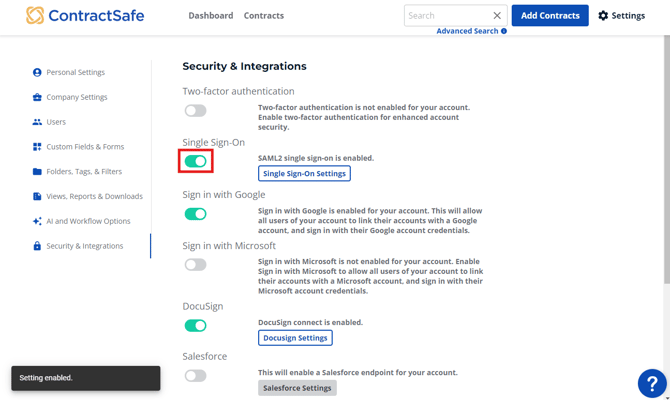
Task: Click the Personal Settings person icon
Action: [x=37, y=72]
